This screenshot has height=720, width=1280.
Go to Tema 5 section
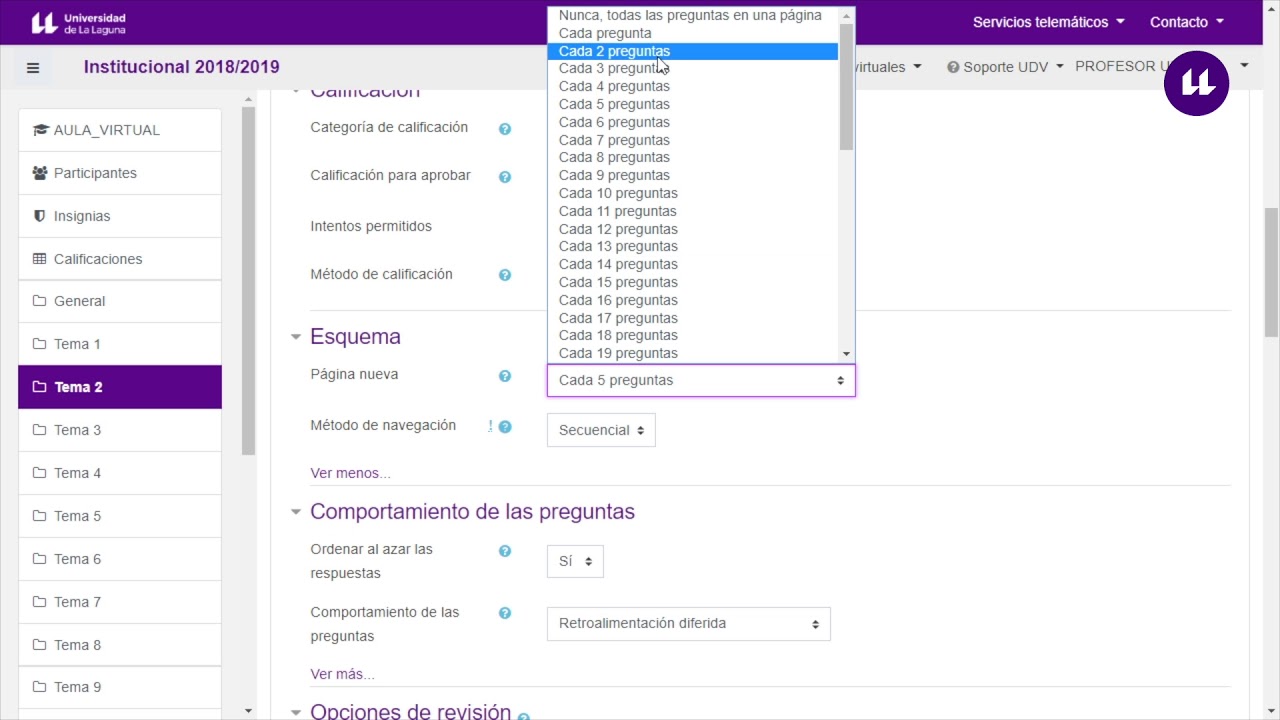click(x=120, y=516)
